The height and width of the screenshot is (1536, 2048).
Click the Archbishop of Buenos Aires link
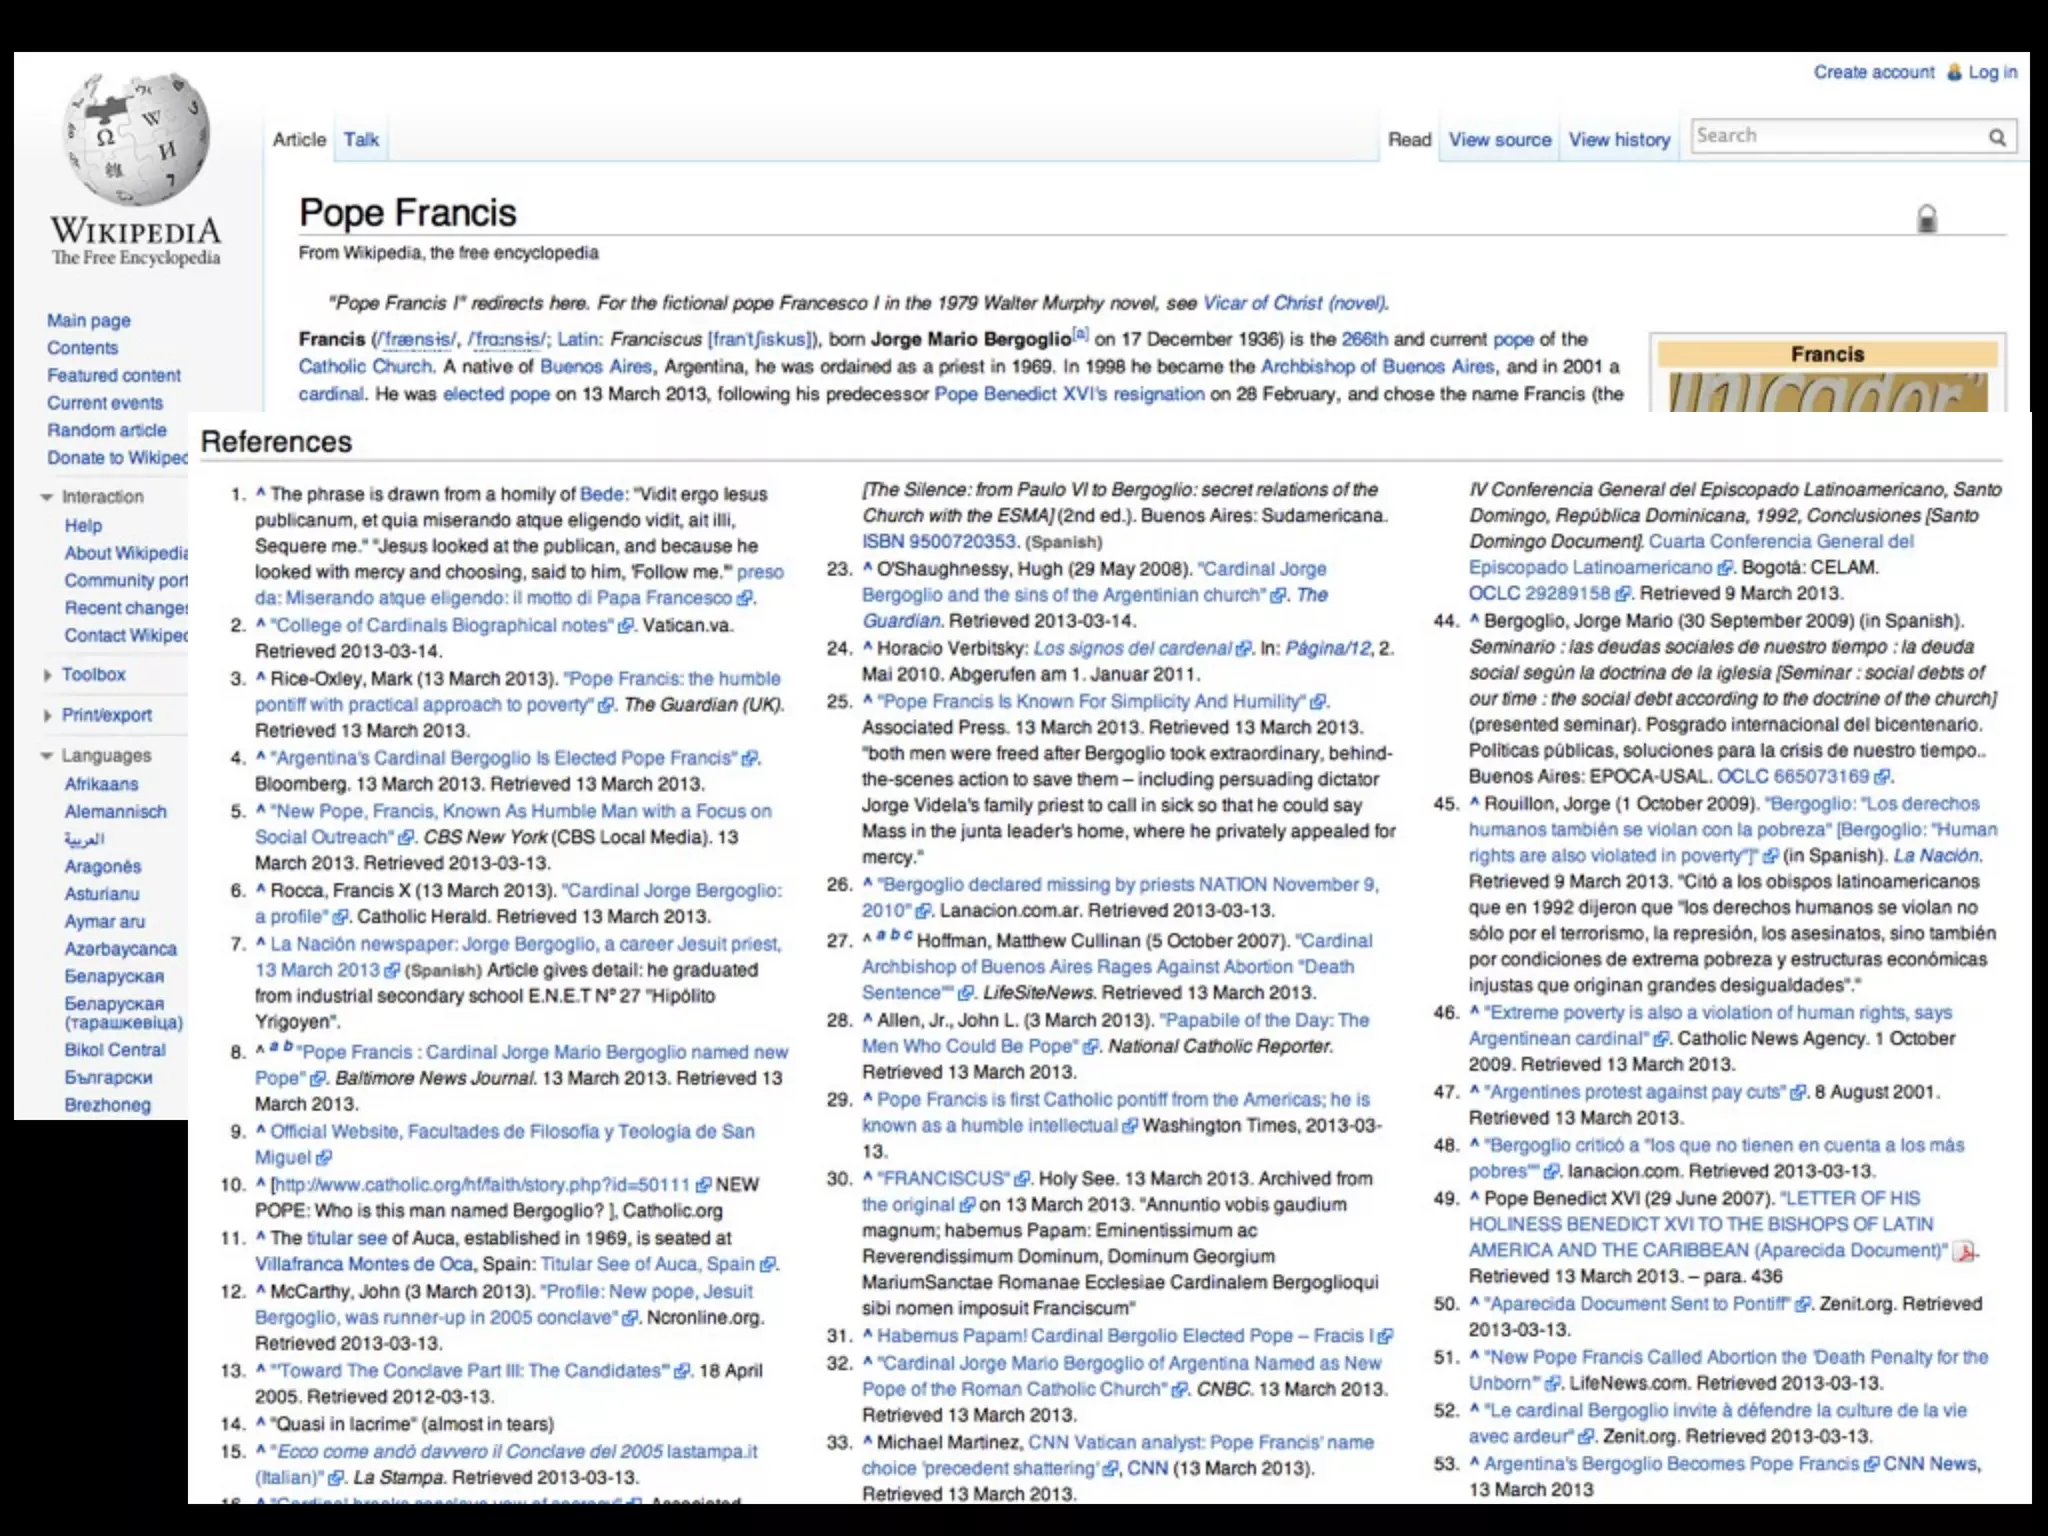click(x=1377, y=367)
